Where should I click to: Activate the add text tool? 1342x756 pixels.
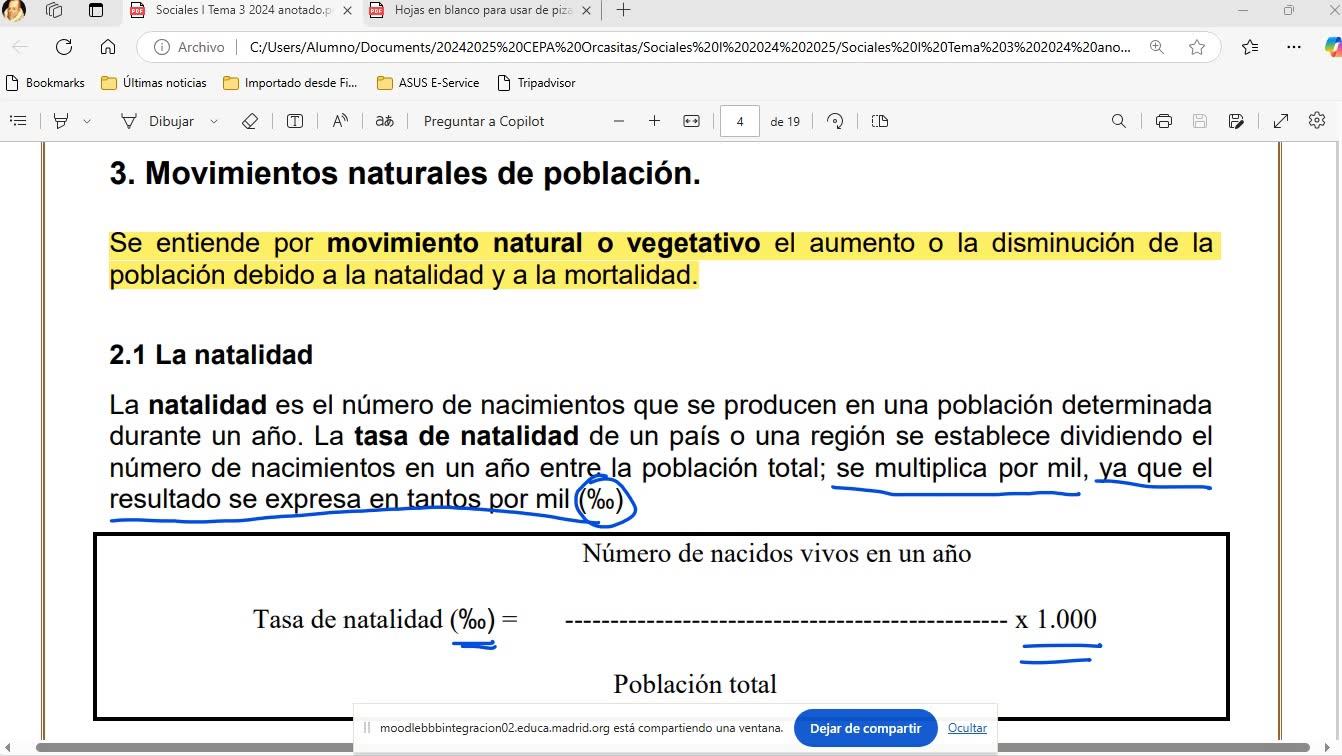pyautogui.click(x=295, y=121)
